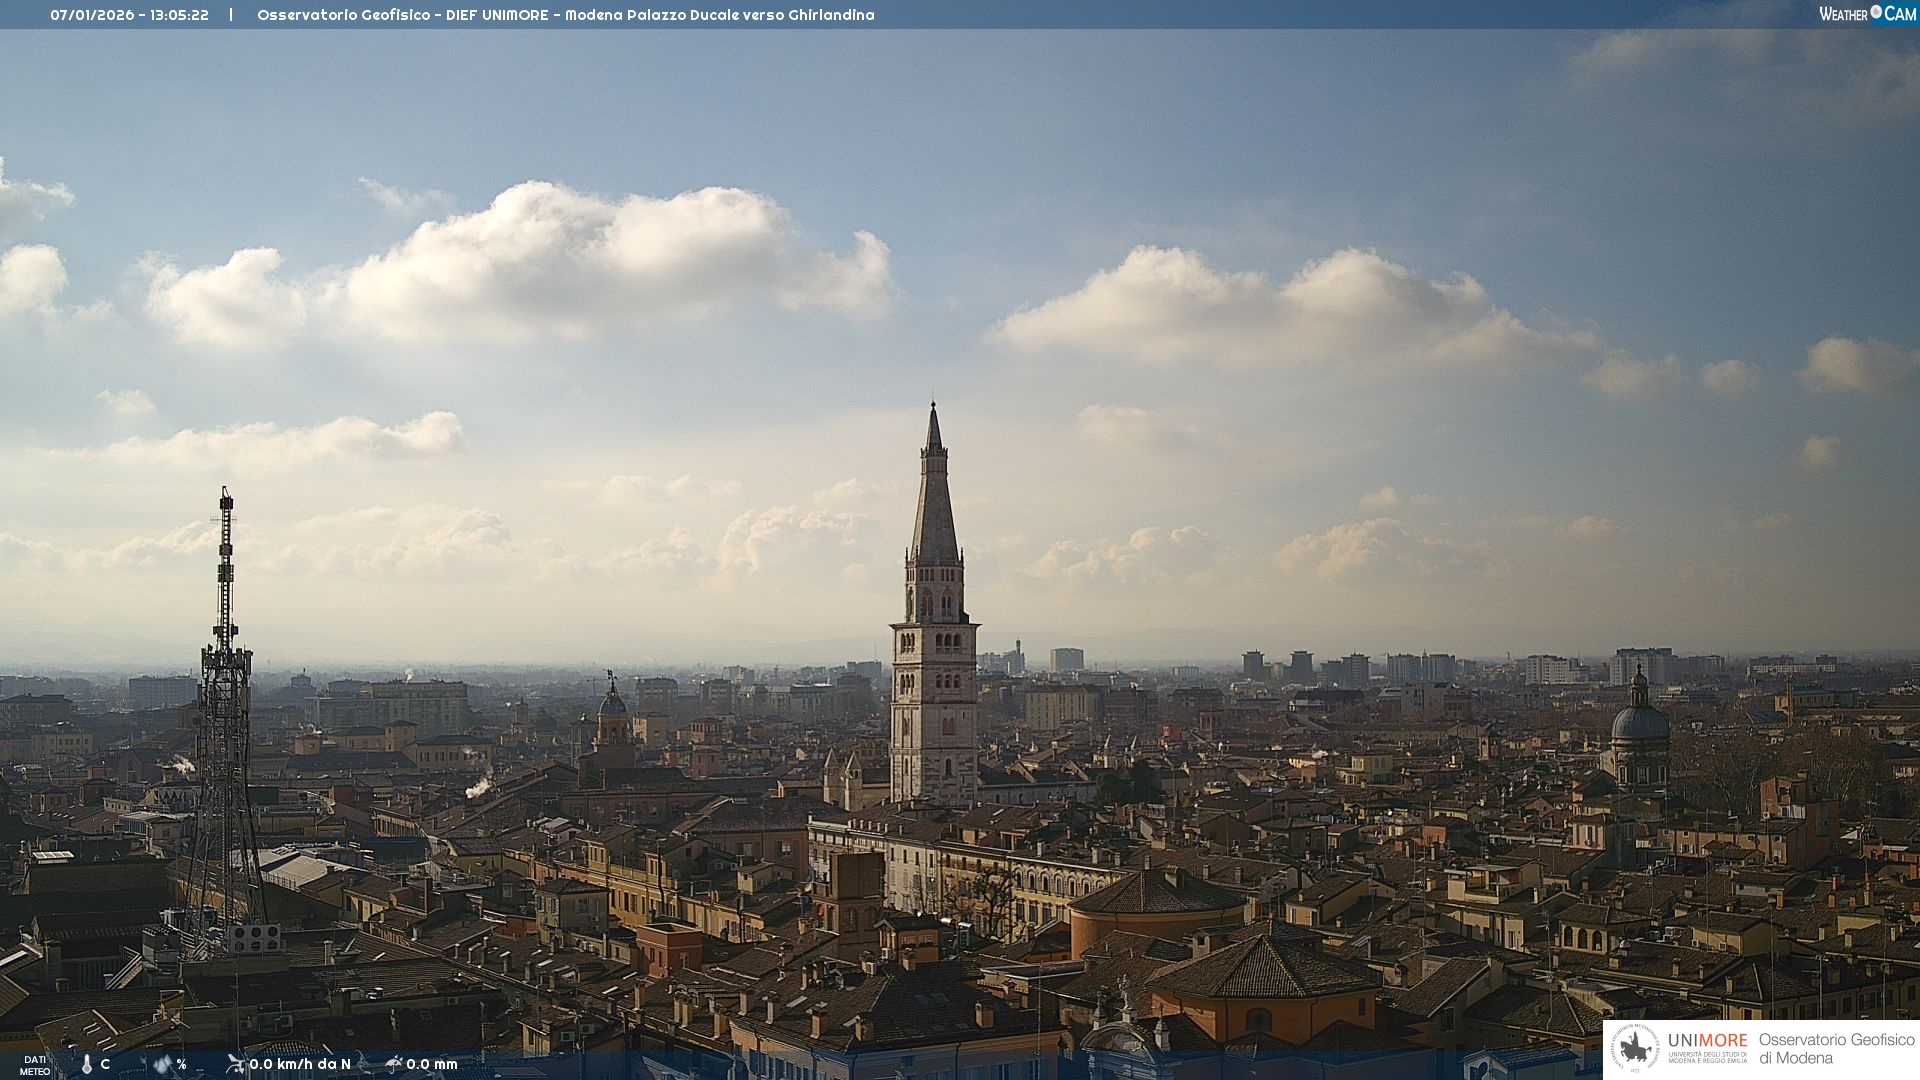
Task: Click the temperature C unit label
Action: pos(105,1064)
